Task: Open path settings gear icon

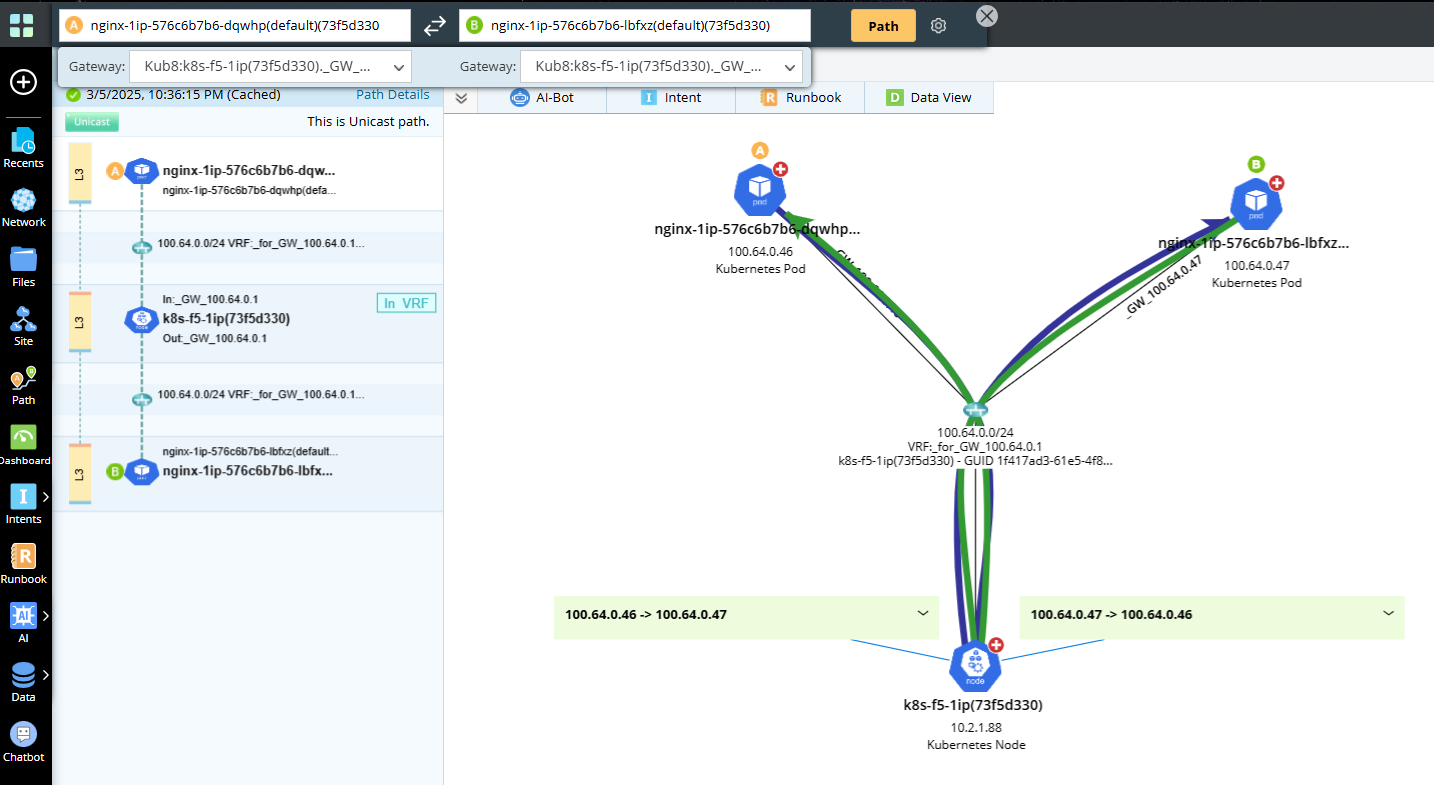Action: (x=938, y=26)
